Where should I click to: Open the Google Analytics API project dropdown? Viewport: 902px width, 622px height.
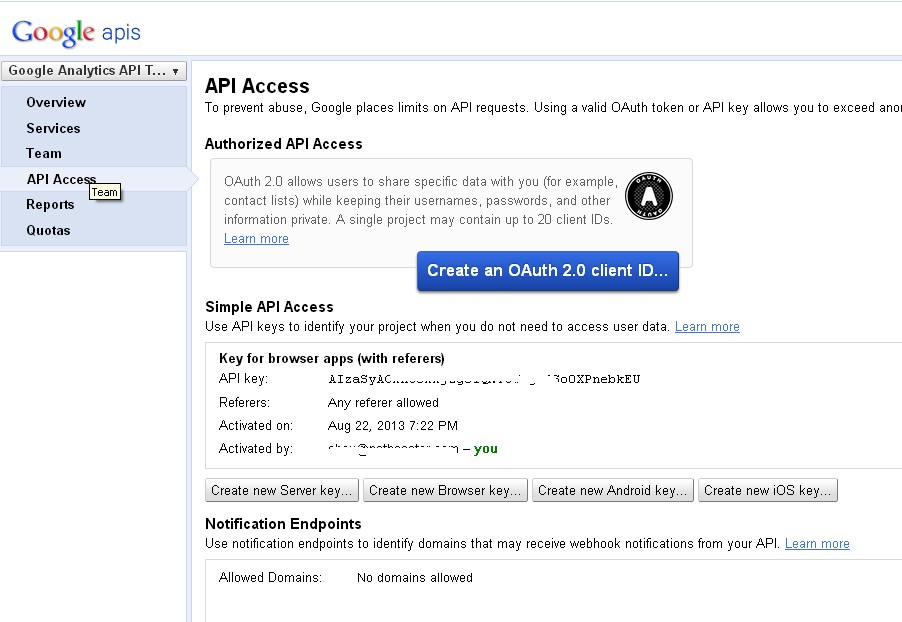pyautogui.click(x=94, y=71)
